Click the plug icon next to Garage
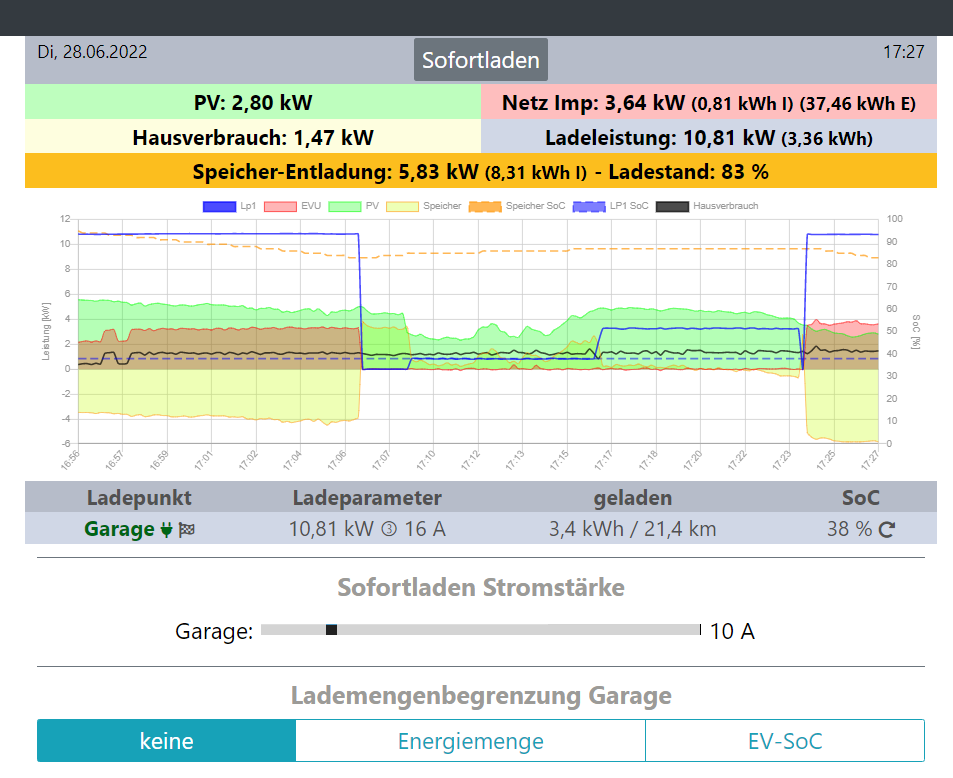 (166, 530)
